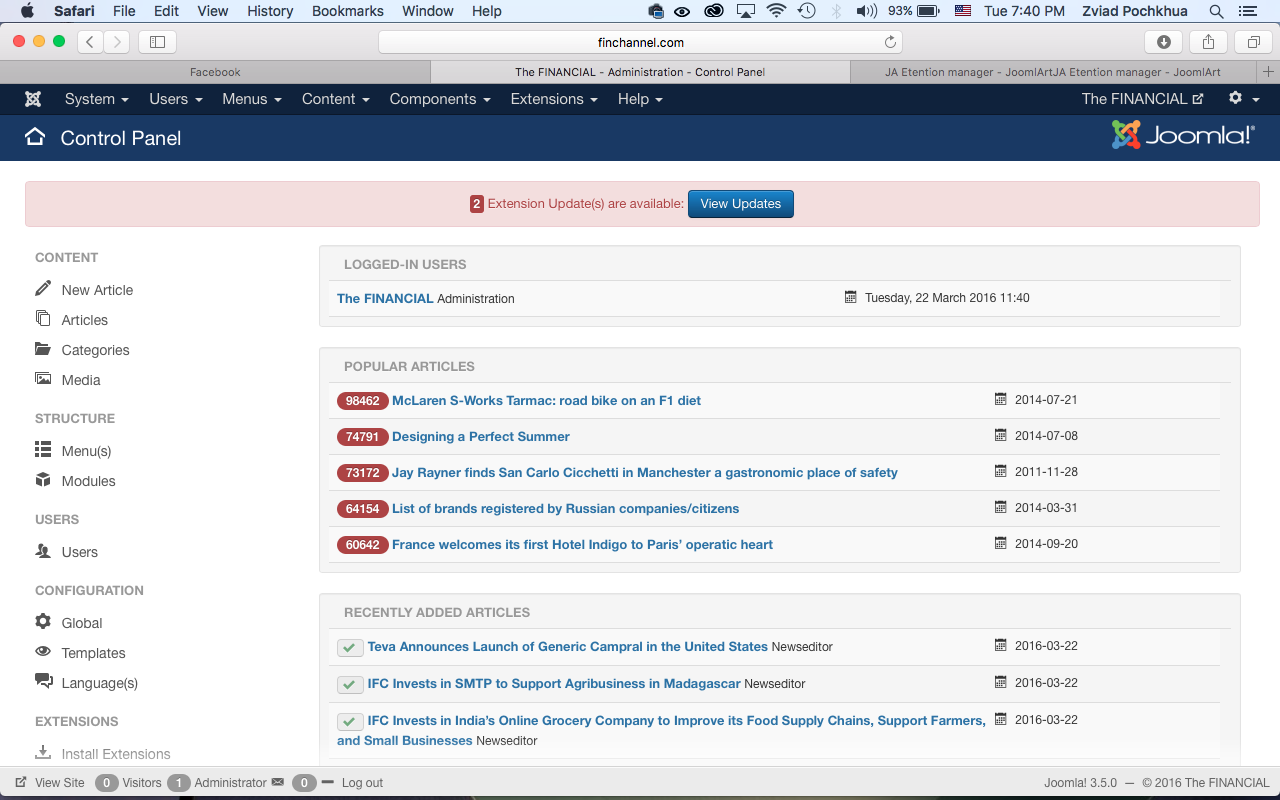1280x800 pixels.
Task: Expand the Components dropdown menu
Action: pyautogui.click(x=440, y=99)
